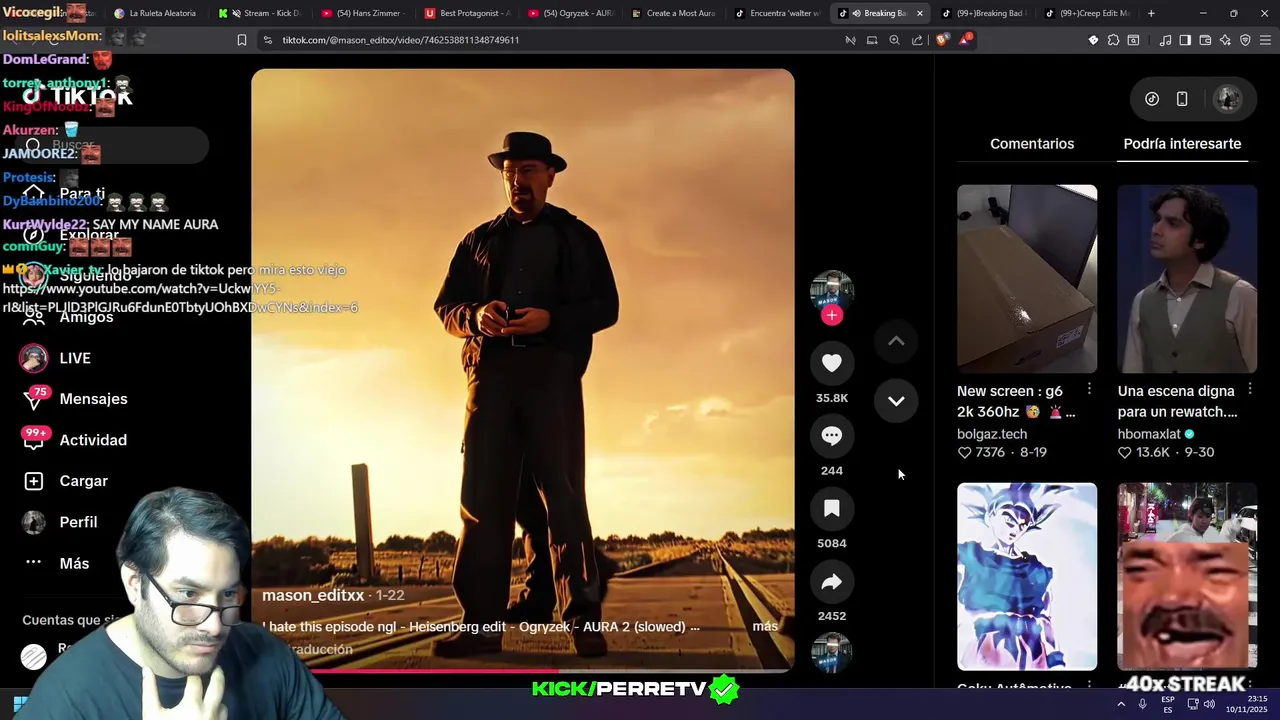Go to next video with down chevron

pyautogui.click(x=896, y=400)
